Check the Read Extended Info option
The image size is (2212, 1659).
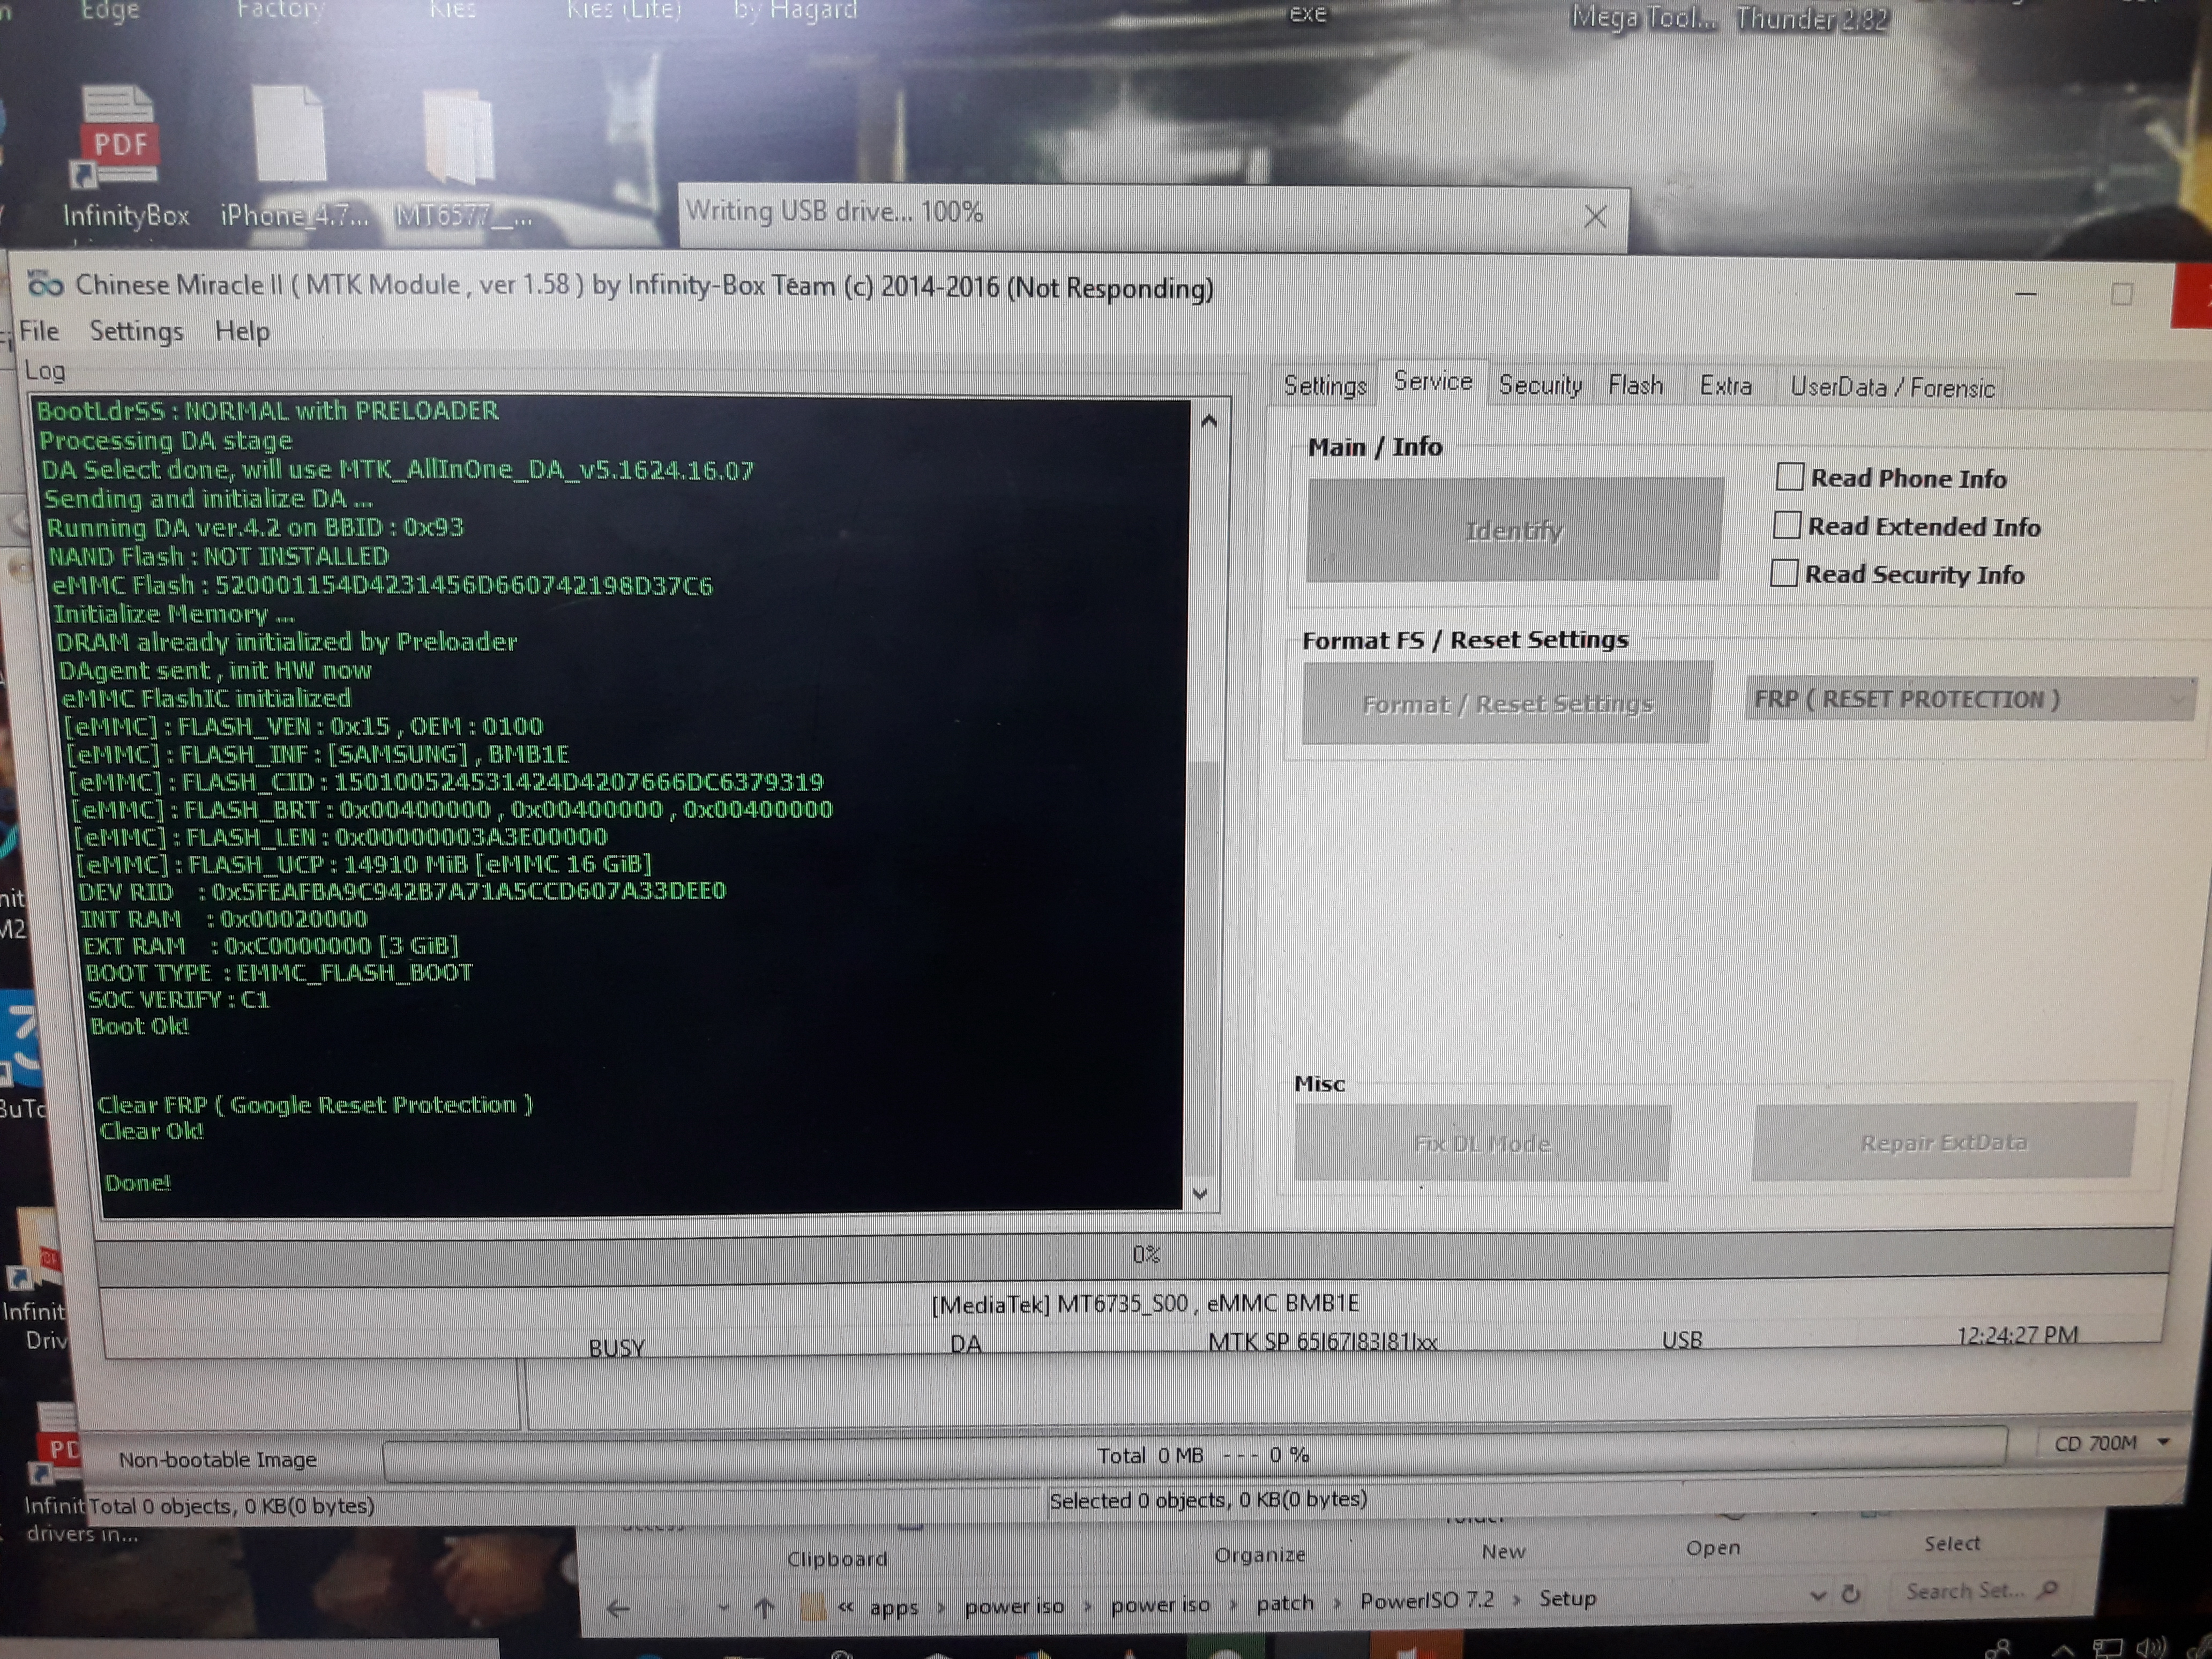pyautogui.click(x=1787, y=525)
